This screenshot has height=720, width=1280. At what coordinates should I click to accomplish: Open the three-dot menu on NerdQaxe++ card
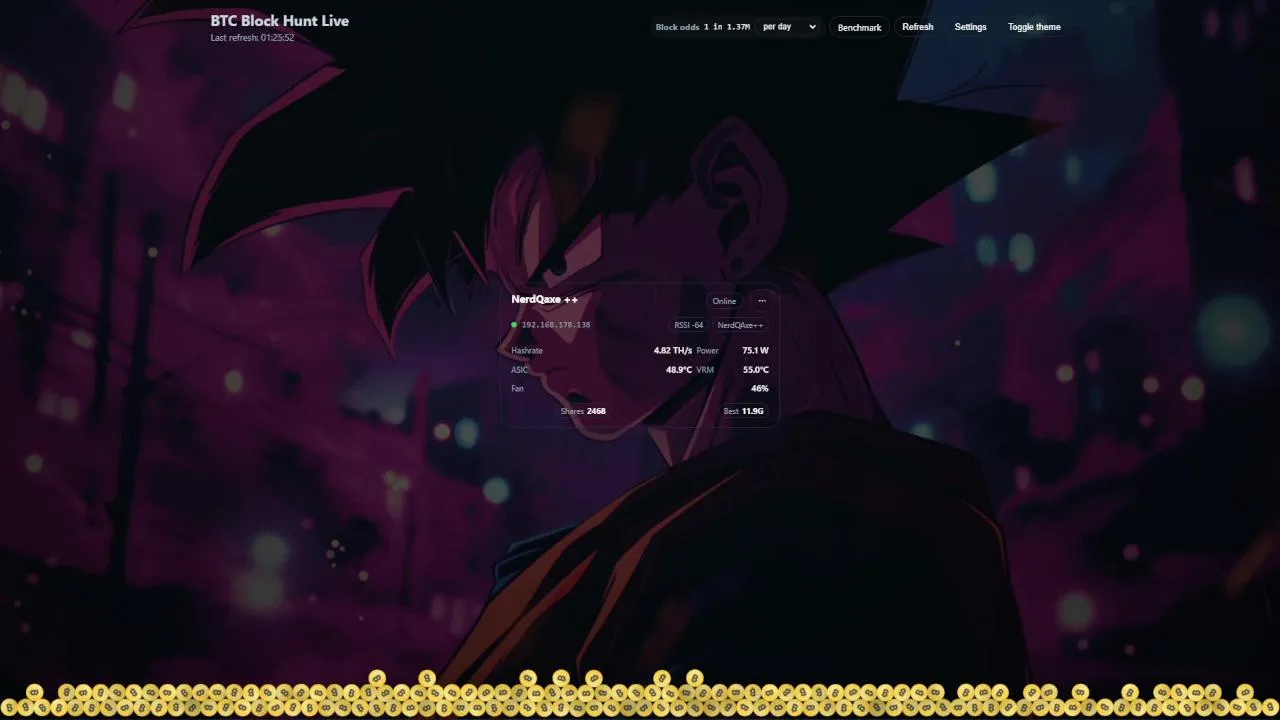(762, 301)
